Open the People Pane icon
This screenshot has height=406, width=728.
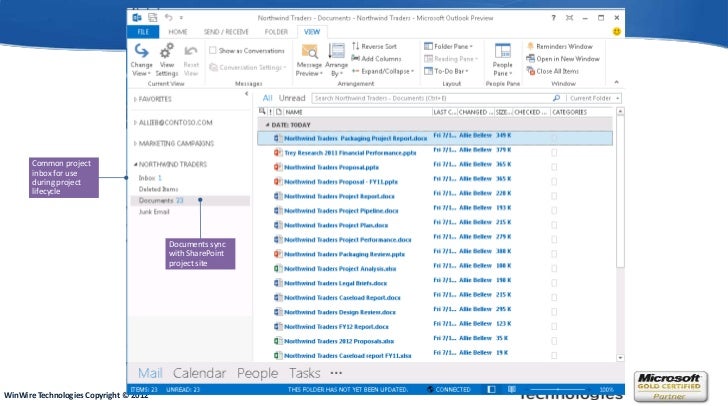click(502, 51)
